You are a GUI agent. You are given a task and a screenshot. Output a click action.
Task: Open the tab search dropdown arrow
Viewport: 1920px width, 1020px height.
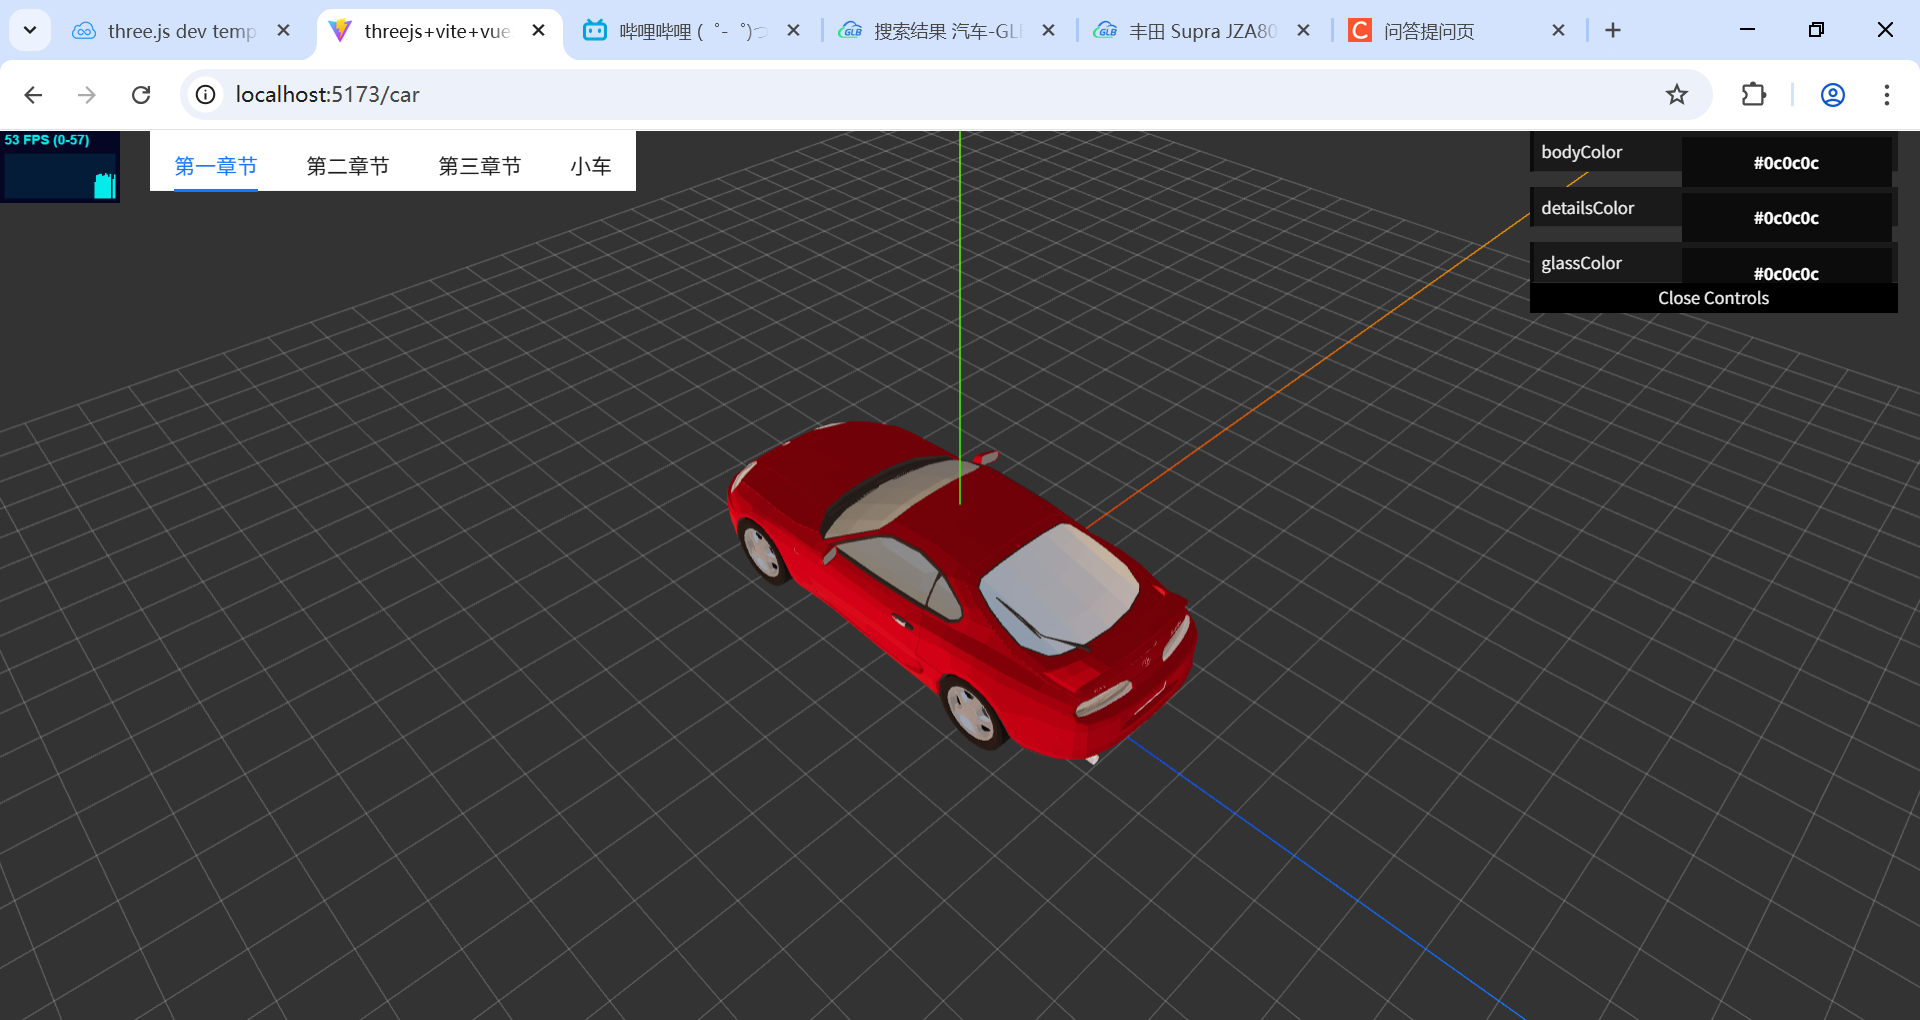click(30, 30)
